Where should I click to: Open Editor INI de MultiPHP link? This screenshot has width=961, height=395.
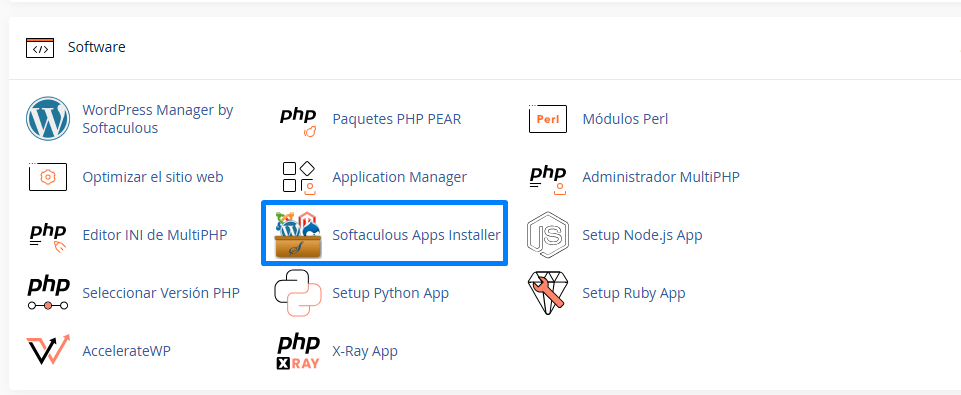154,235
